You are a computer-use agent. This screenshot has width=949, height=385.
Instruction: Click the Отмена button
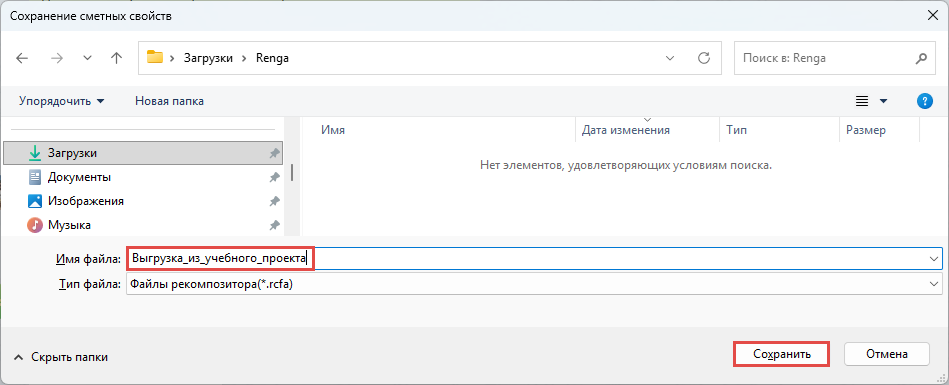click(x=887, y=354)
